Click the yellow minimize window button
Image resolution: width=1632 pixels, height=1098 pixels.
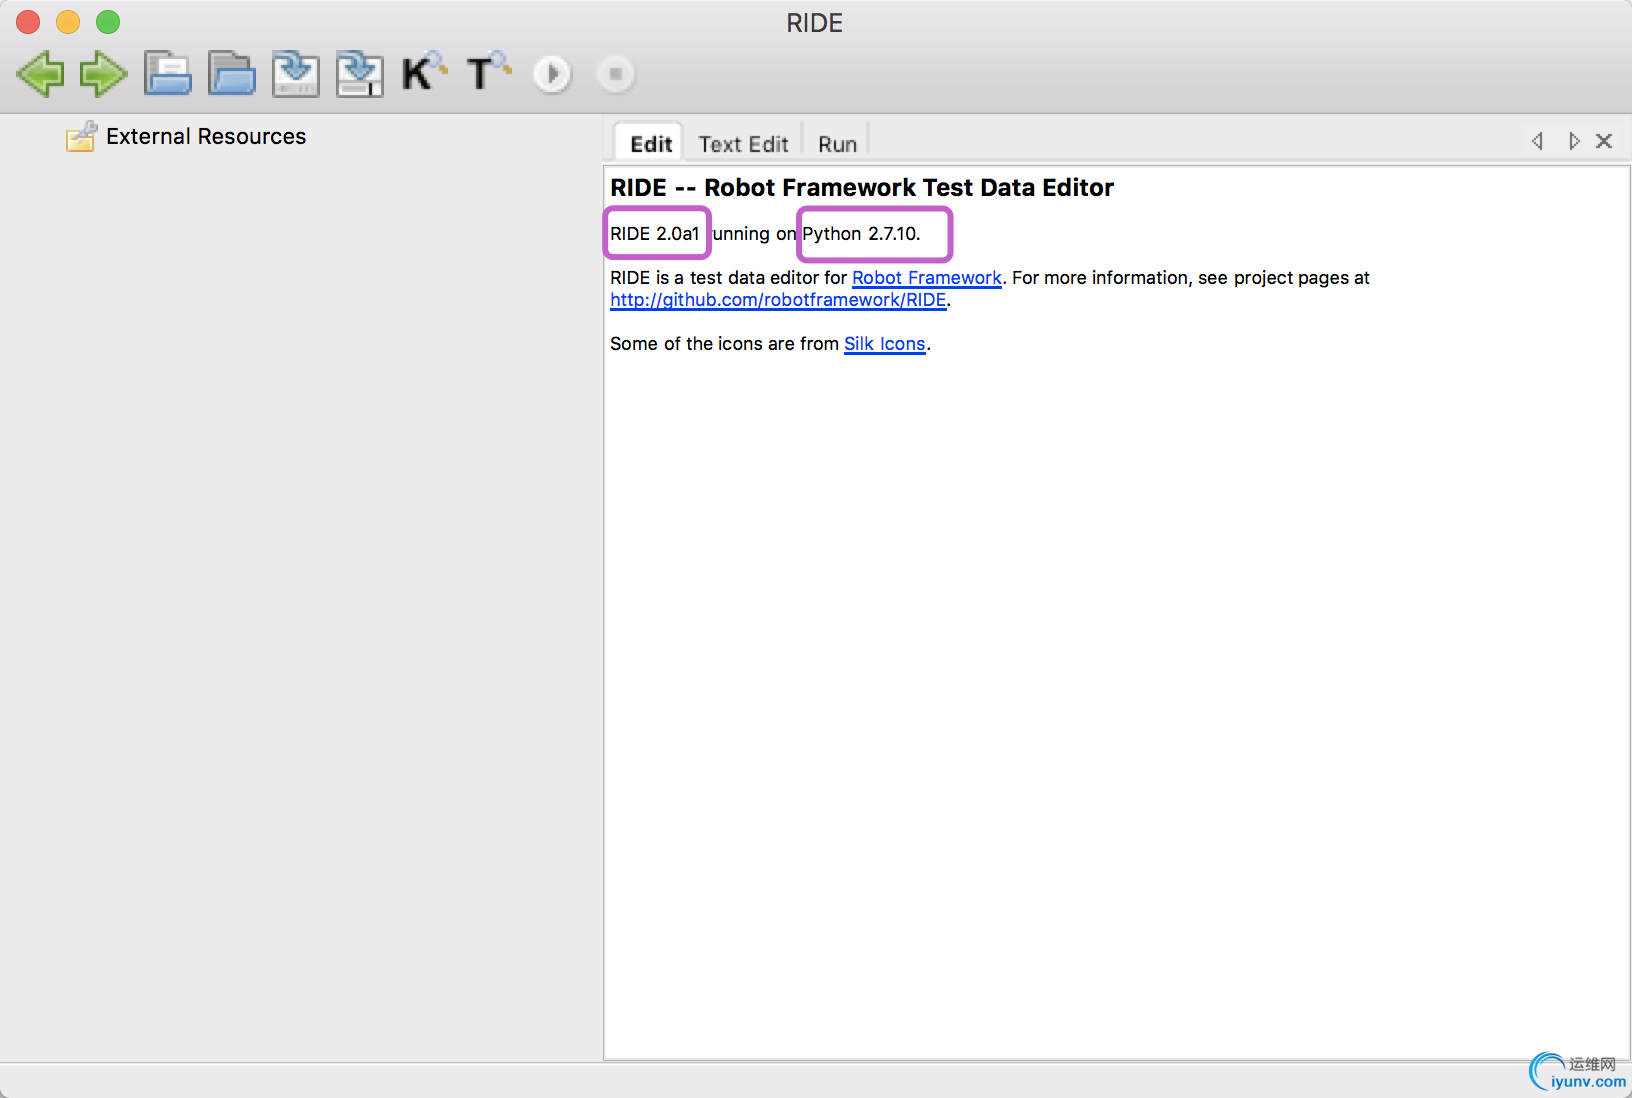pos(68,22)
